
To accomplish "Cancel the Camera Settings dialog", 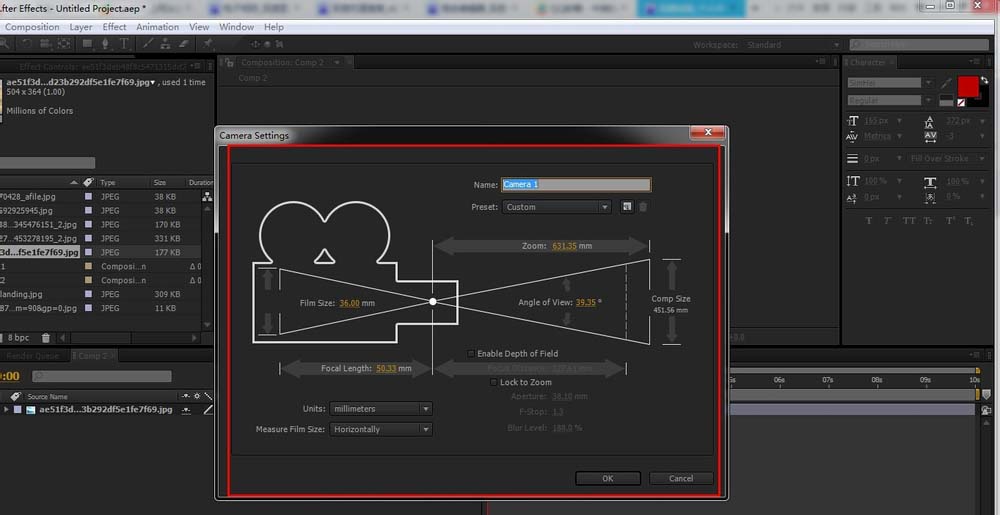I will click(x=681, y=478).
